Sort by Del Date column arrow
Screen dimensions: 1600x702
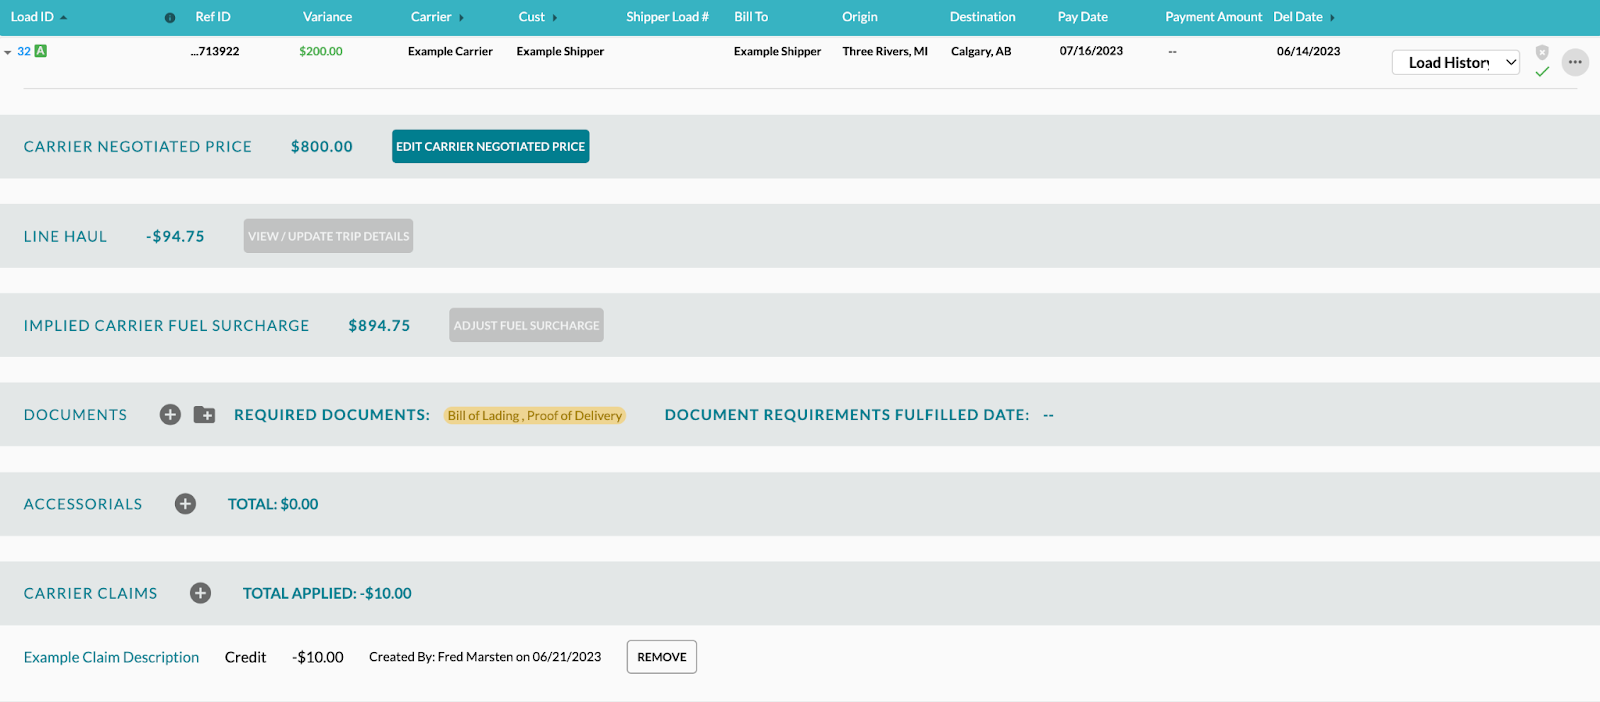pyautogui.click(x=1332, y=18)
